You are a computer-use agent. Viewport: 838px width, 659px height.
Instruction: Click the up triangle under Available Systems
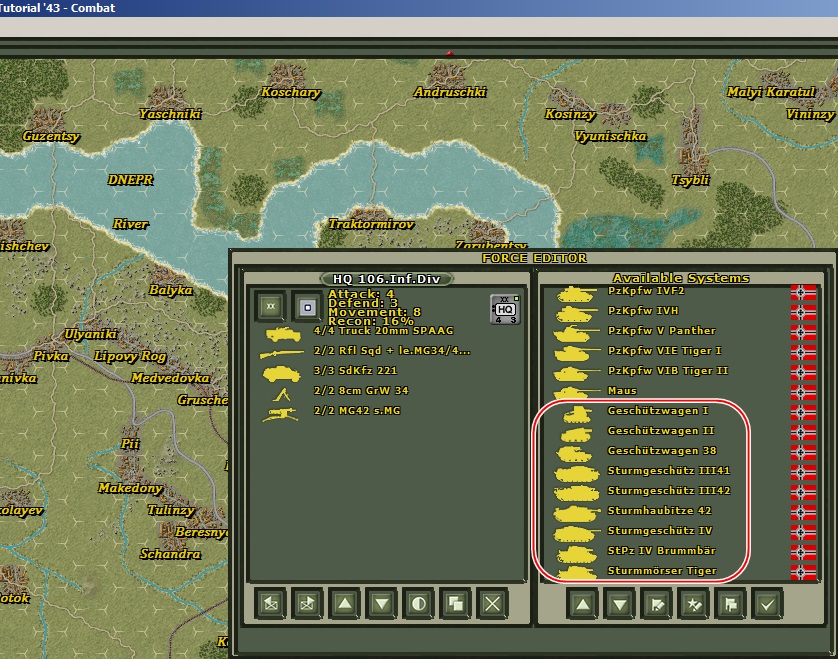click(583, 604)
